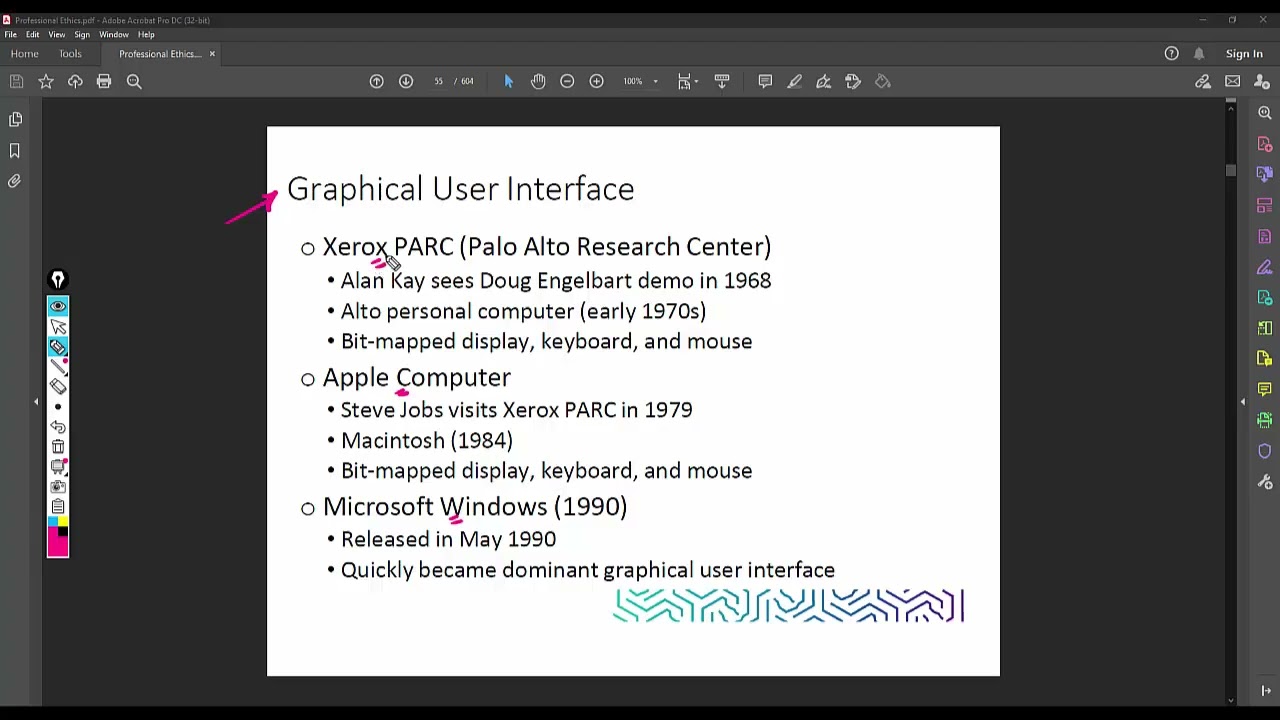Take a screenshot with camera icon
1280x720 pixels.
(x=58, y=487)
